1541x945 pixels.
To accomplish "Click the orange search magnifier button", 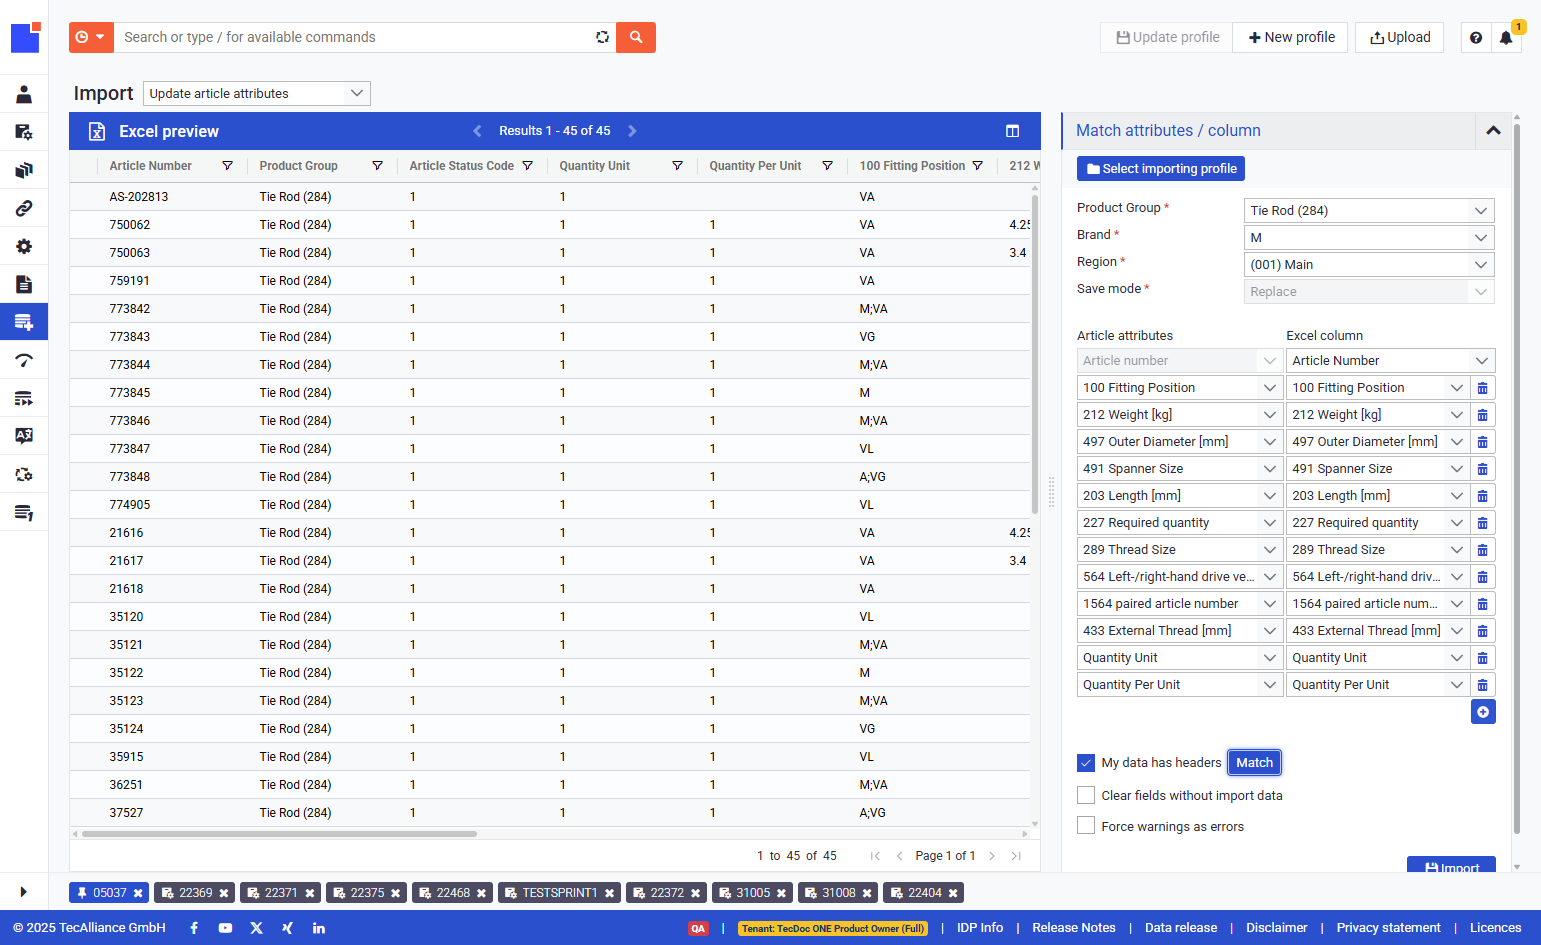I will pos(636,37).
